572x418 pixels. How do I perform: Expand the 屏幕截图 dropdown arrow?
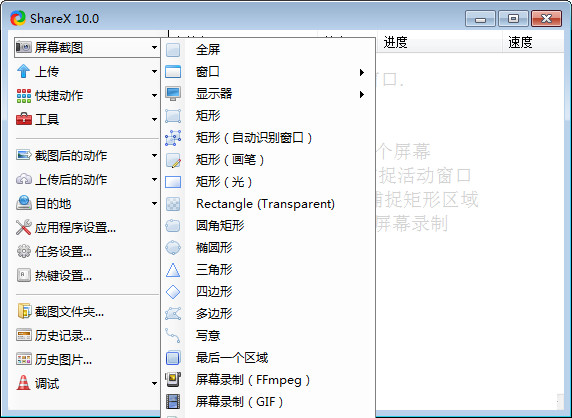[154, 47]
